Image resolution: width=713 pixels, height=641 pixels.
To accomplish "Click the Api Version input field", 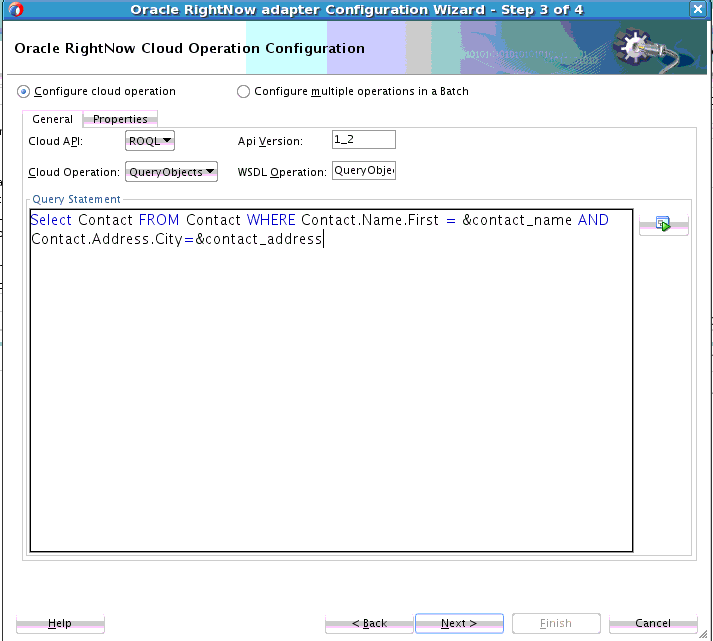I will [364, 140].
